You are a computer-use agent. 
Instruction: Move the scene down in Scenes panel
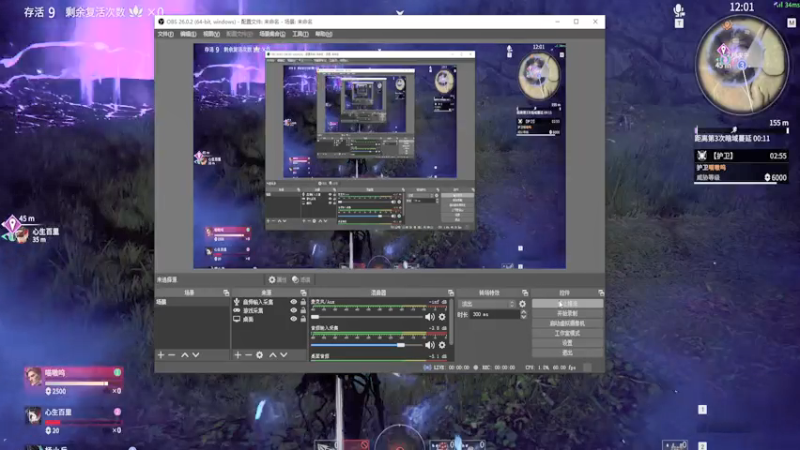pyautogui.click(x=196, y=355)
